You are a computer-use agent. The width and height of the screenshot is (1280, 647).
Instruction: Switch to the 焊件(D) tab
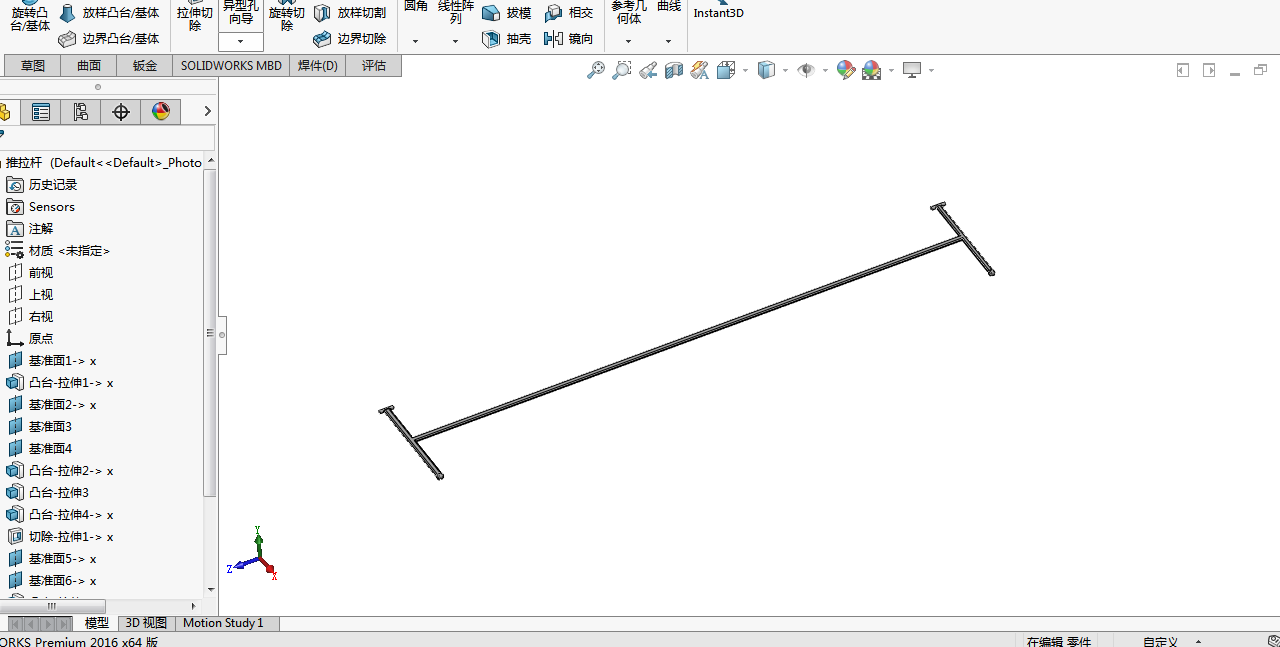[x=318, y=66]
